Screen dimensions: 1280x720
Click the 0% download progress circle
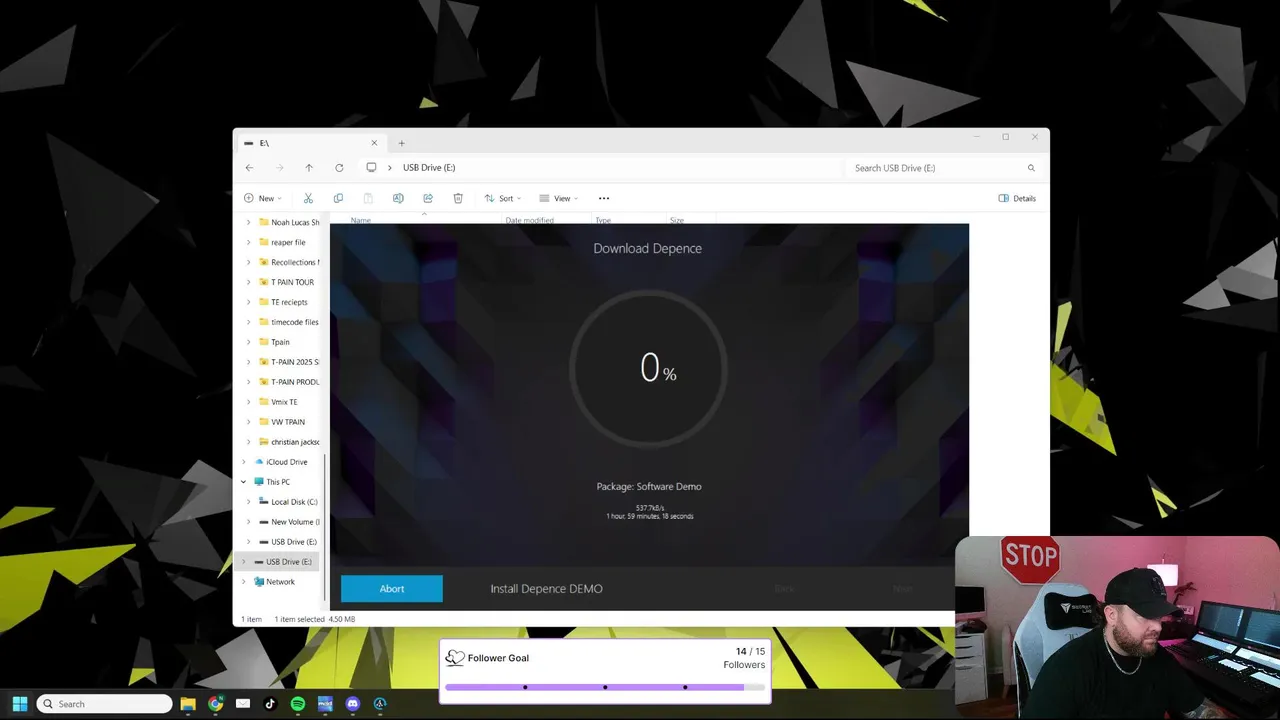coord(648,369)
